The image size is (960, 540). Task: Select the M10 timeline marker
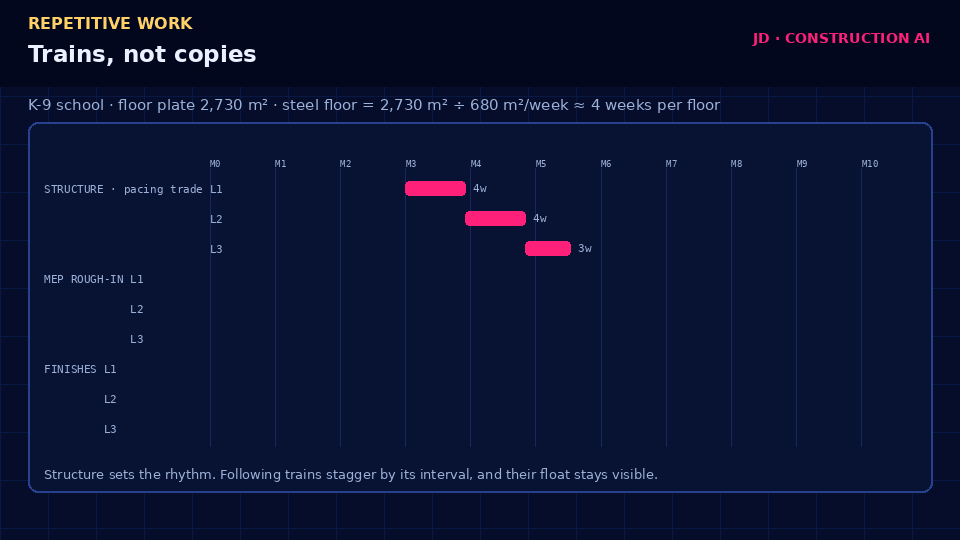(870, 164)
